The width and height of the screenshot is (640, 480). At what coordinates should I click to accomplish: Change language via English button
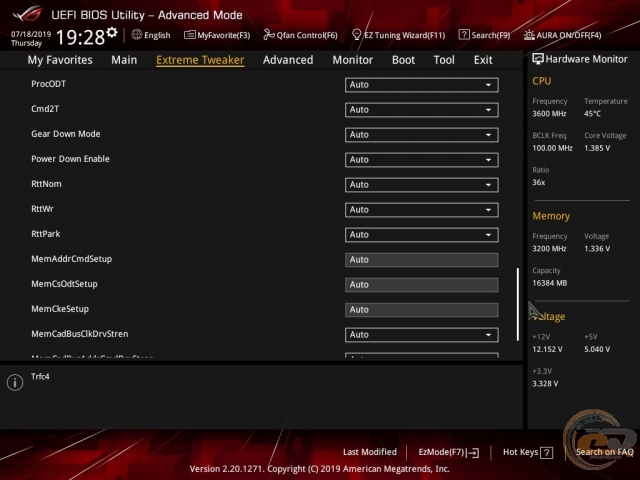(151, 35)
